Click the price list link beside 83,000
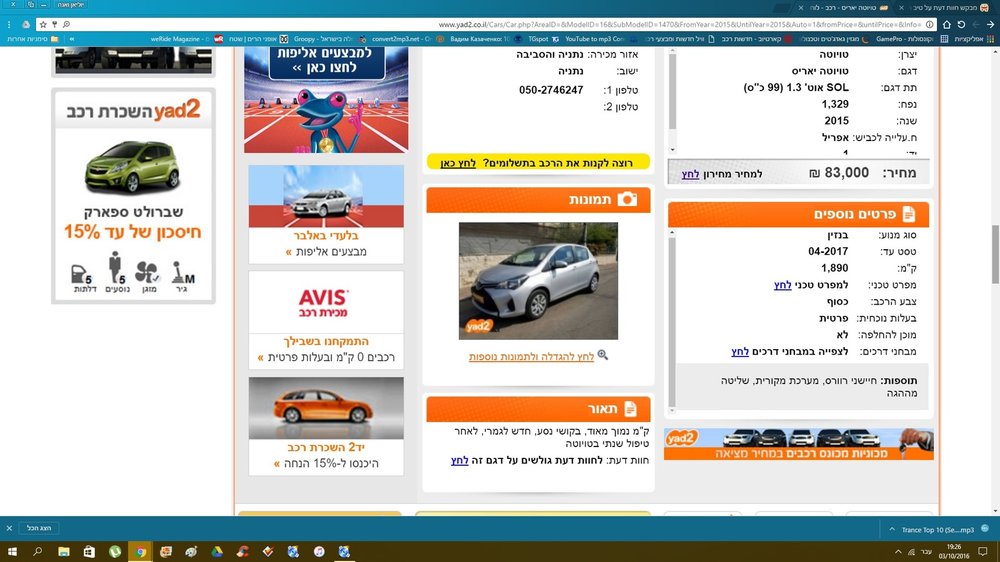This screenshot has height=562, width=1000. click(x=690, y=174)
